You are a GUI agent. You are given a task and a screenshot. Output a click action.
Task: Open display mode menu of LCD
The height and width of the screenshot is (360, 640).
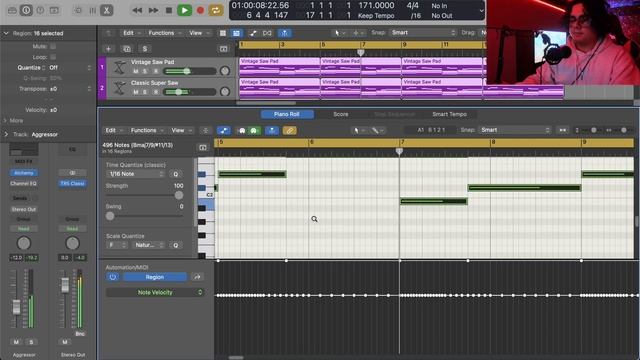[x=481, y=11]
